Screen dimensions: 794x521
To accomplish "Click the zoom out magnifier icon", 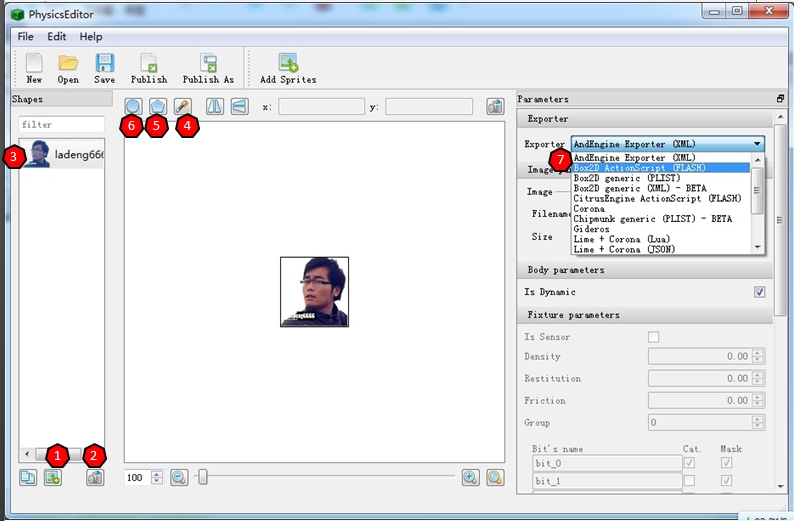I will 179,478.
